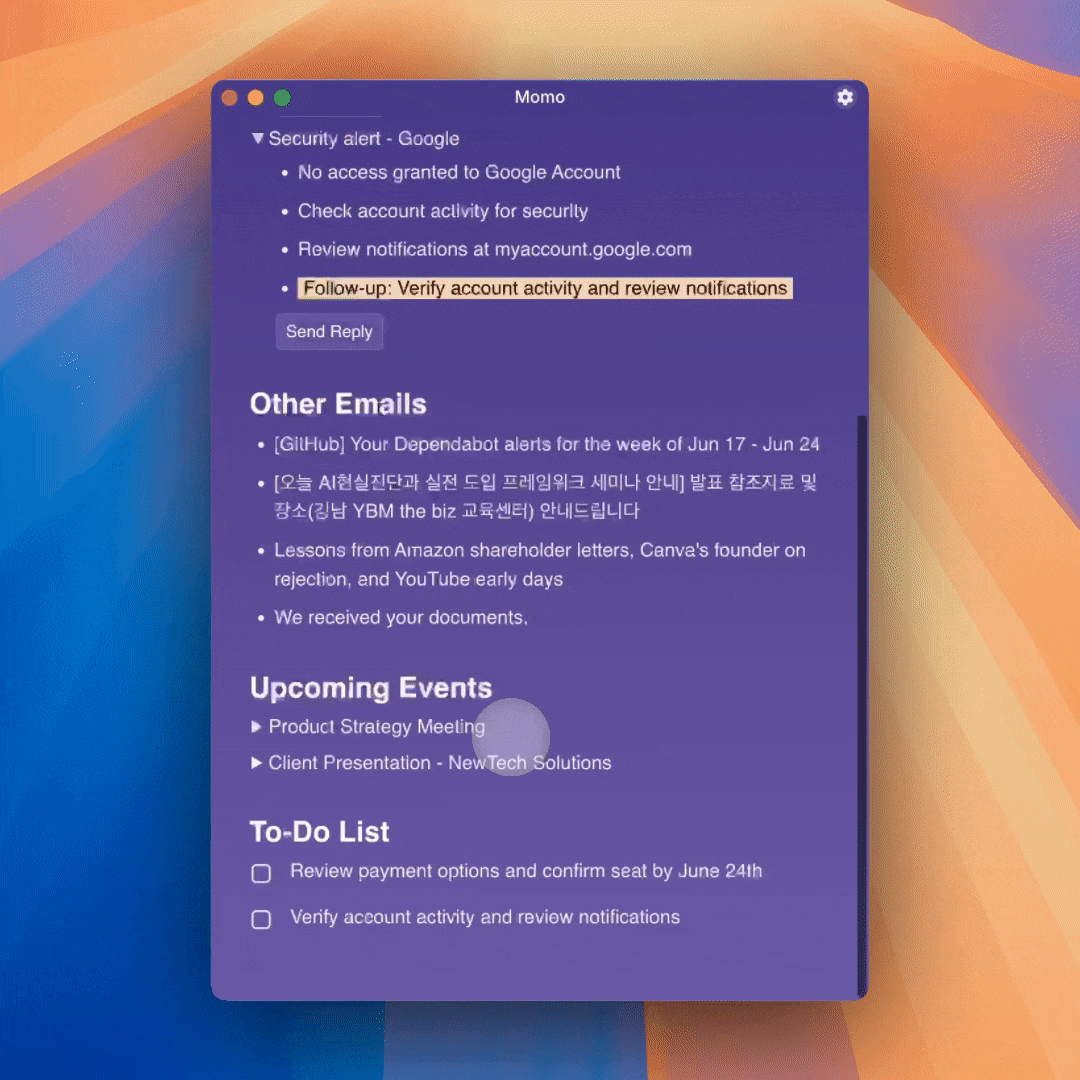
Task: Click the To-Do List heading
Action: (320, 832)
